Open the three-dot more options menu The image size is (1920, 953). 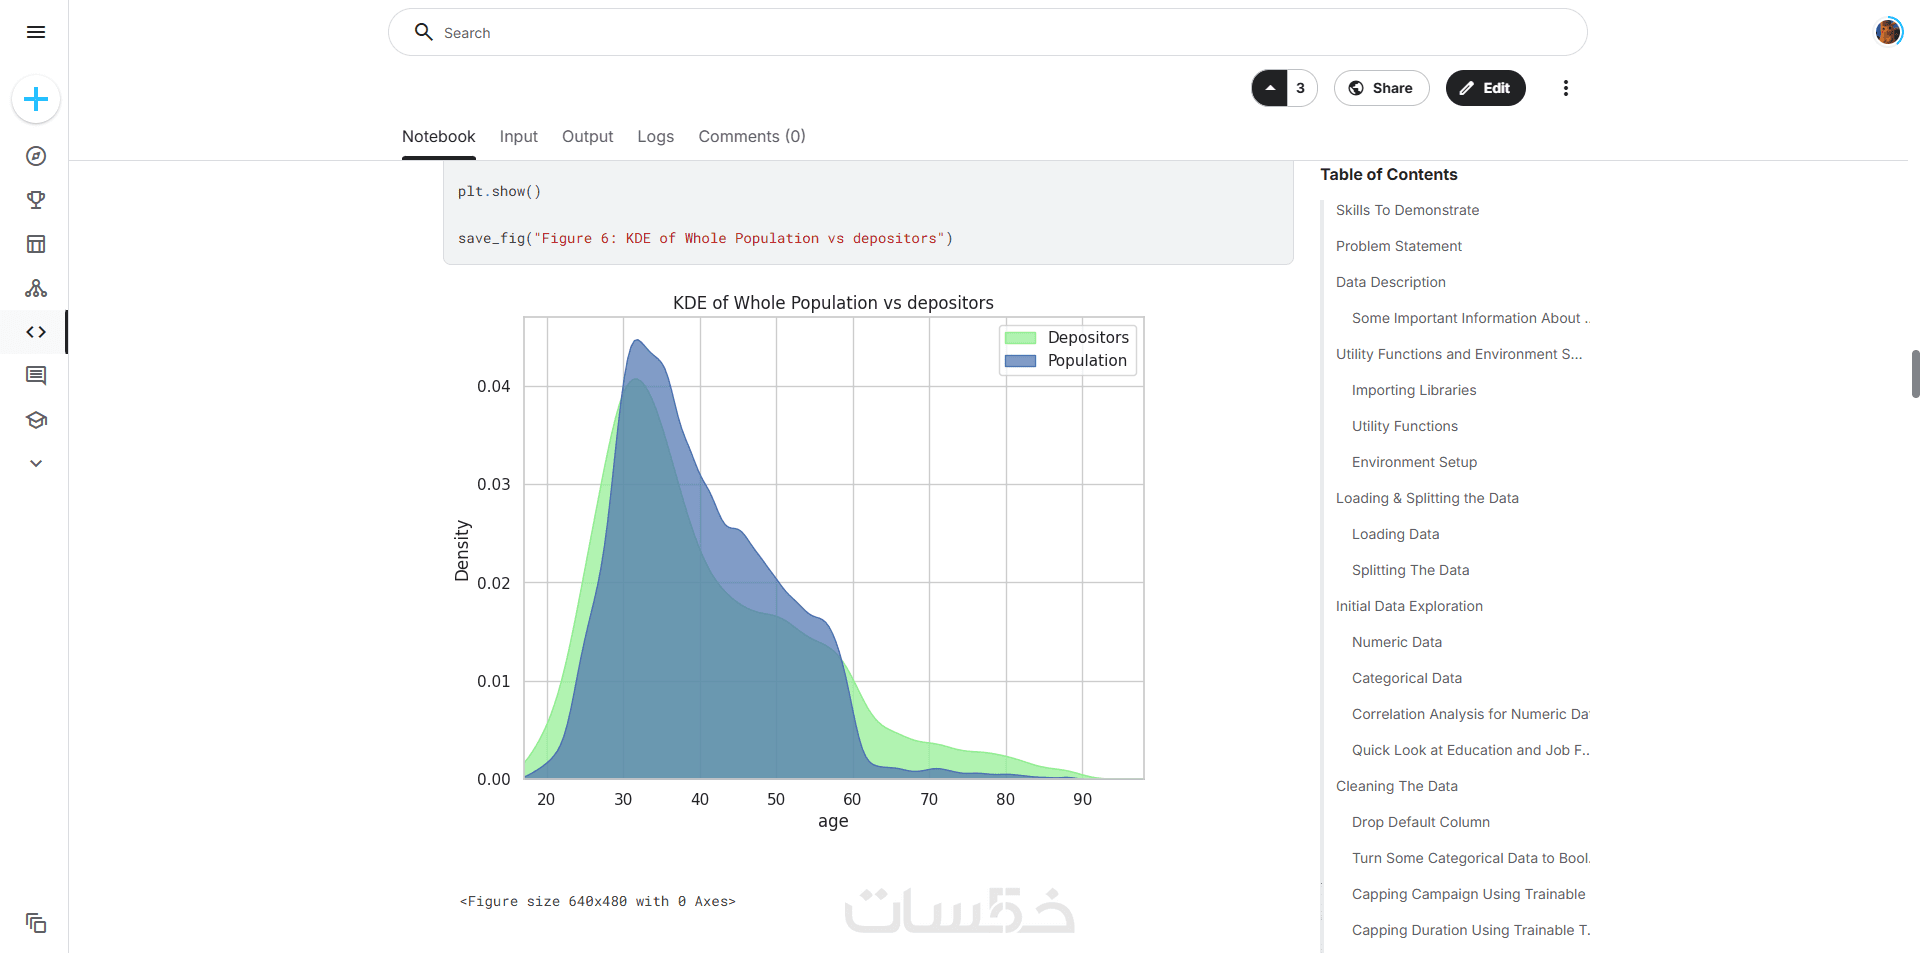pos(1565,88)
